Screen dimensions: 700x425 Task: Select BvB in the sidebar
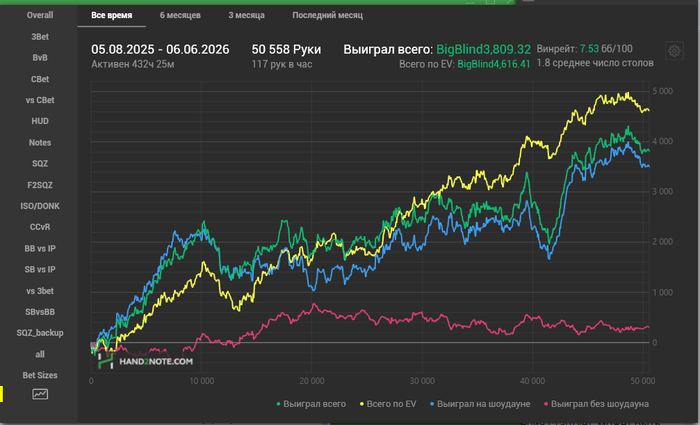40,58
